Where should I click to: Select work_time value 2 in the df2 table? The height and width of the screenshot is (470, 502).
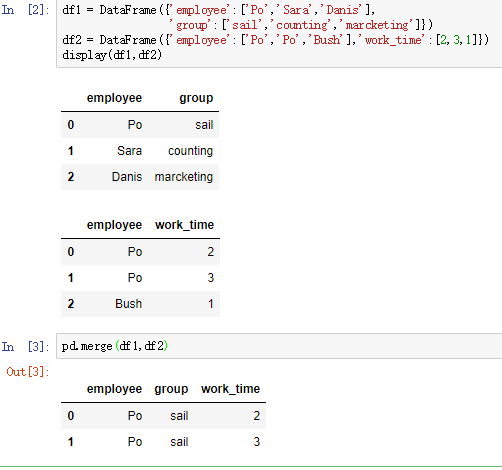coord(210,252)
